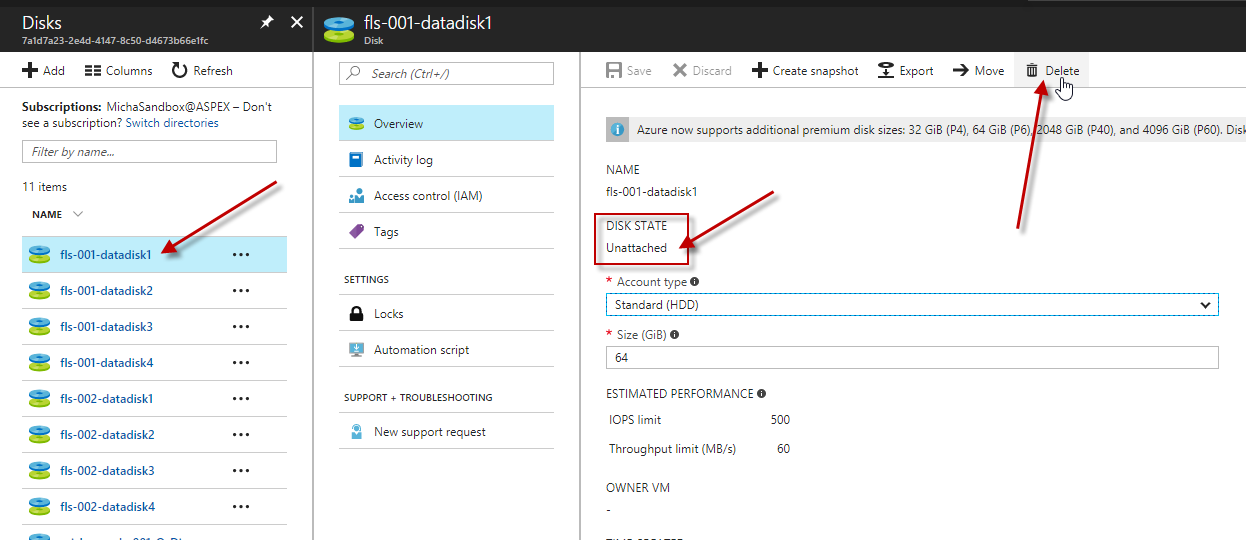This screenshot has height=540, width=1246.
Task: Click the Size (GiB) field
Action: click(912, 357)
